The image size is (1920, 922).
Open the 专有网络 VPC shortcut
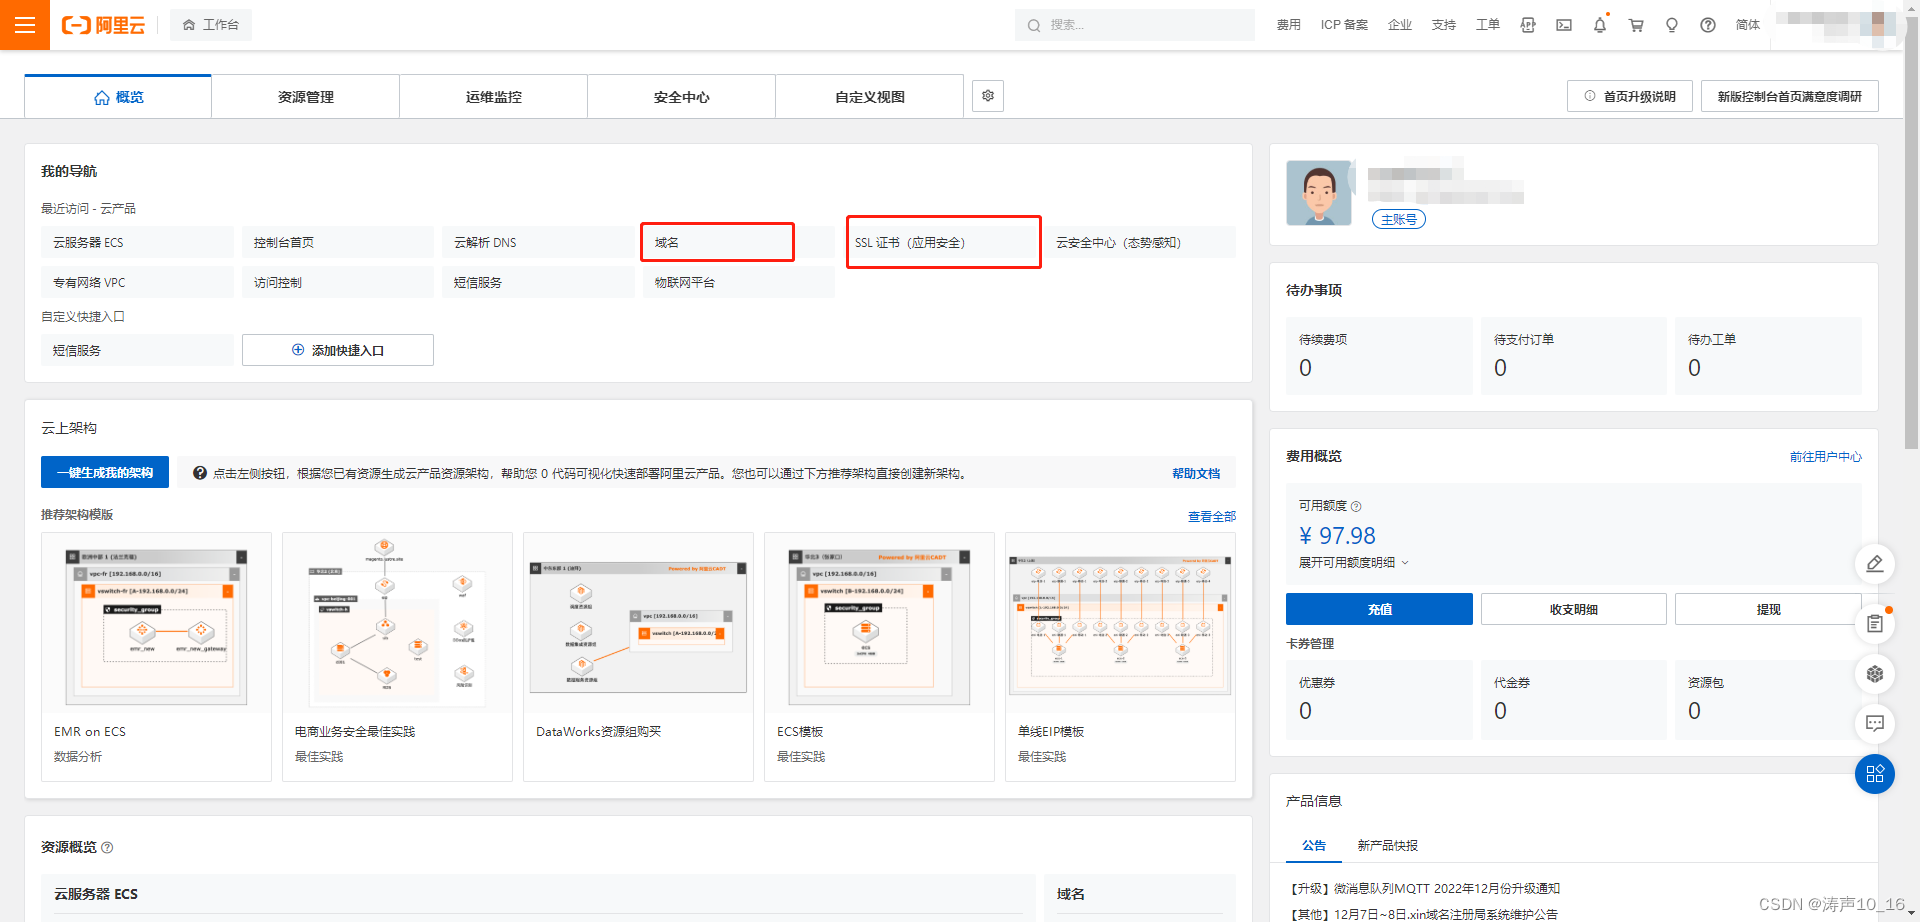click(137, 282)
